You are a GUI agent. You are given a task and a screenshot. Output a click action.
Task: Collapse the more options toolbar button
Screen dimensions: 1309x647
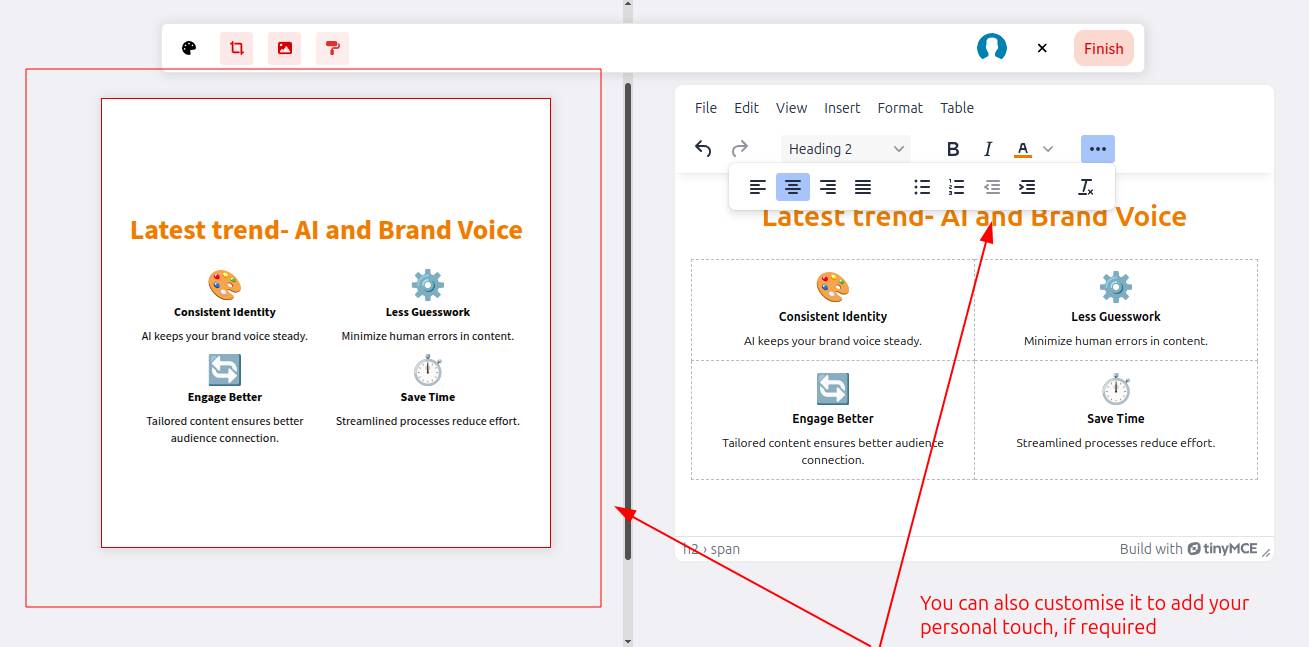[1098, 149]
